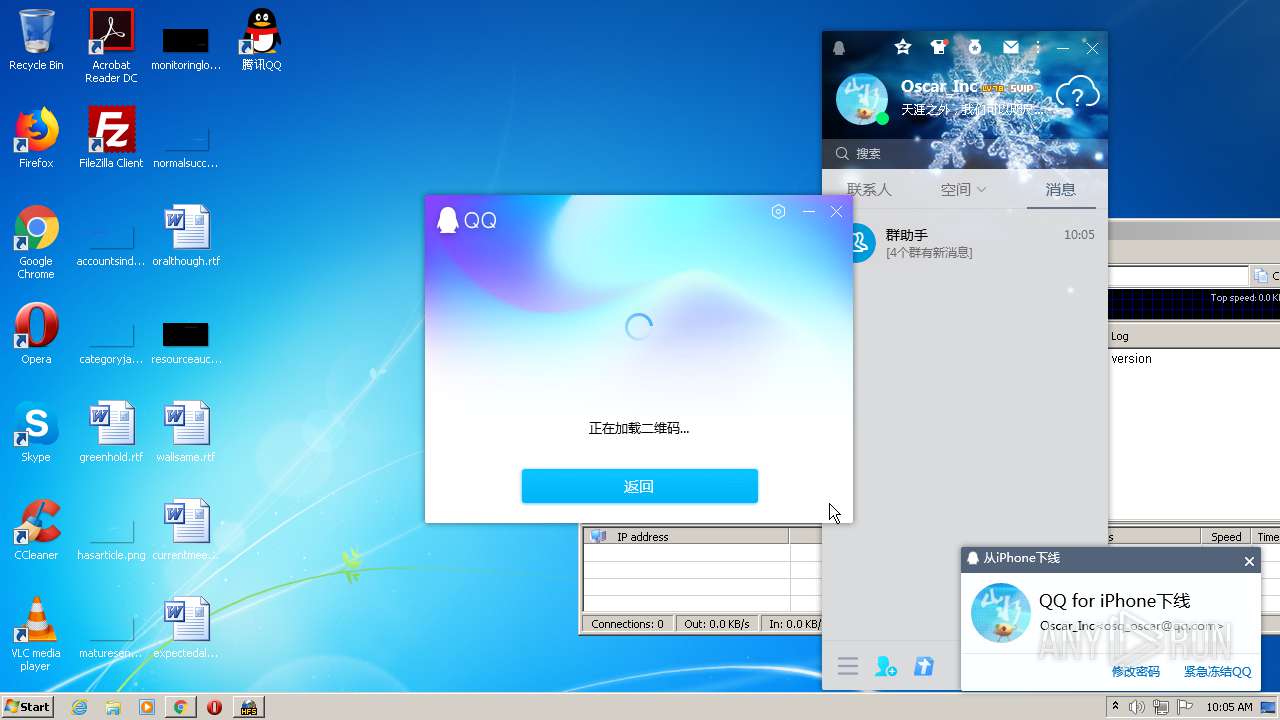1280x720 pixels.
Task: Click the 修改密码 link in notification
Action: point(1136,672)
